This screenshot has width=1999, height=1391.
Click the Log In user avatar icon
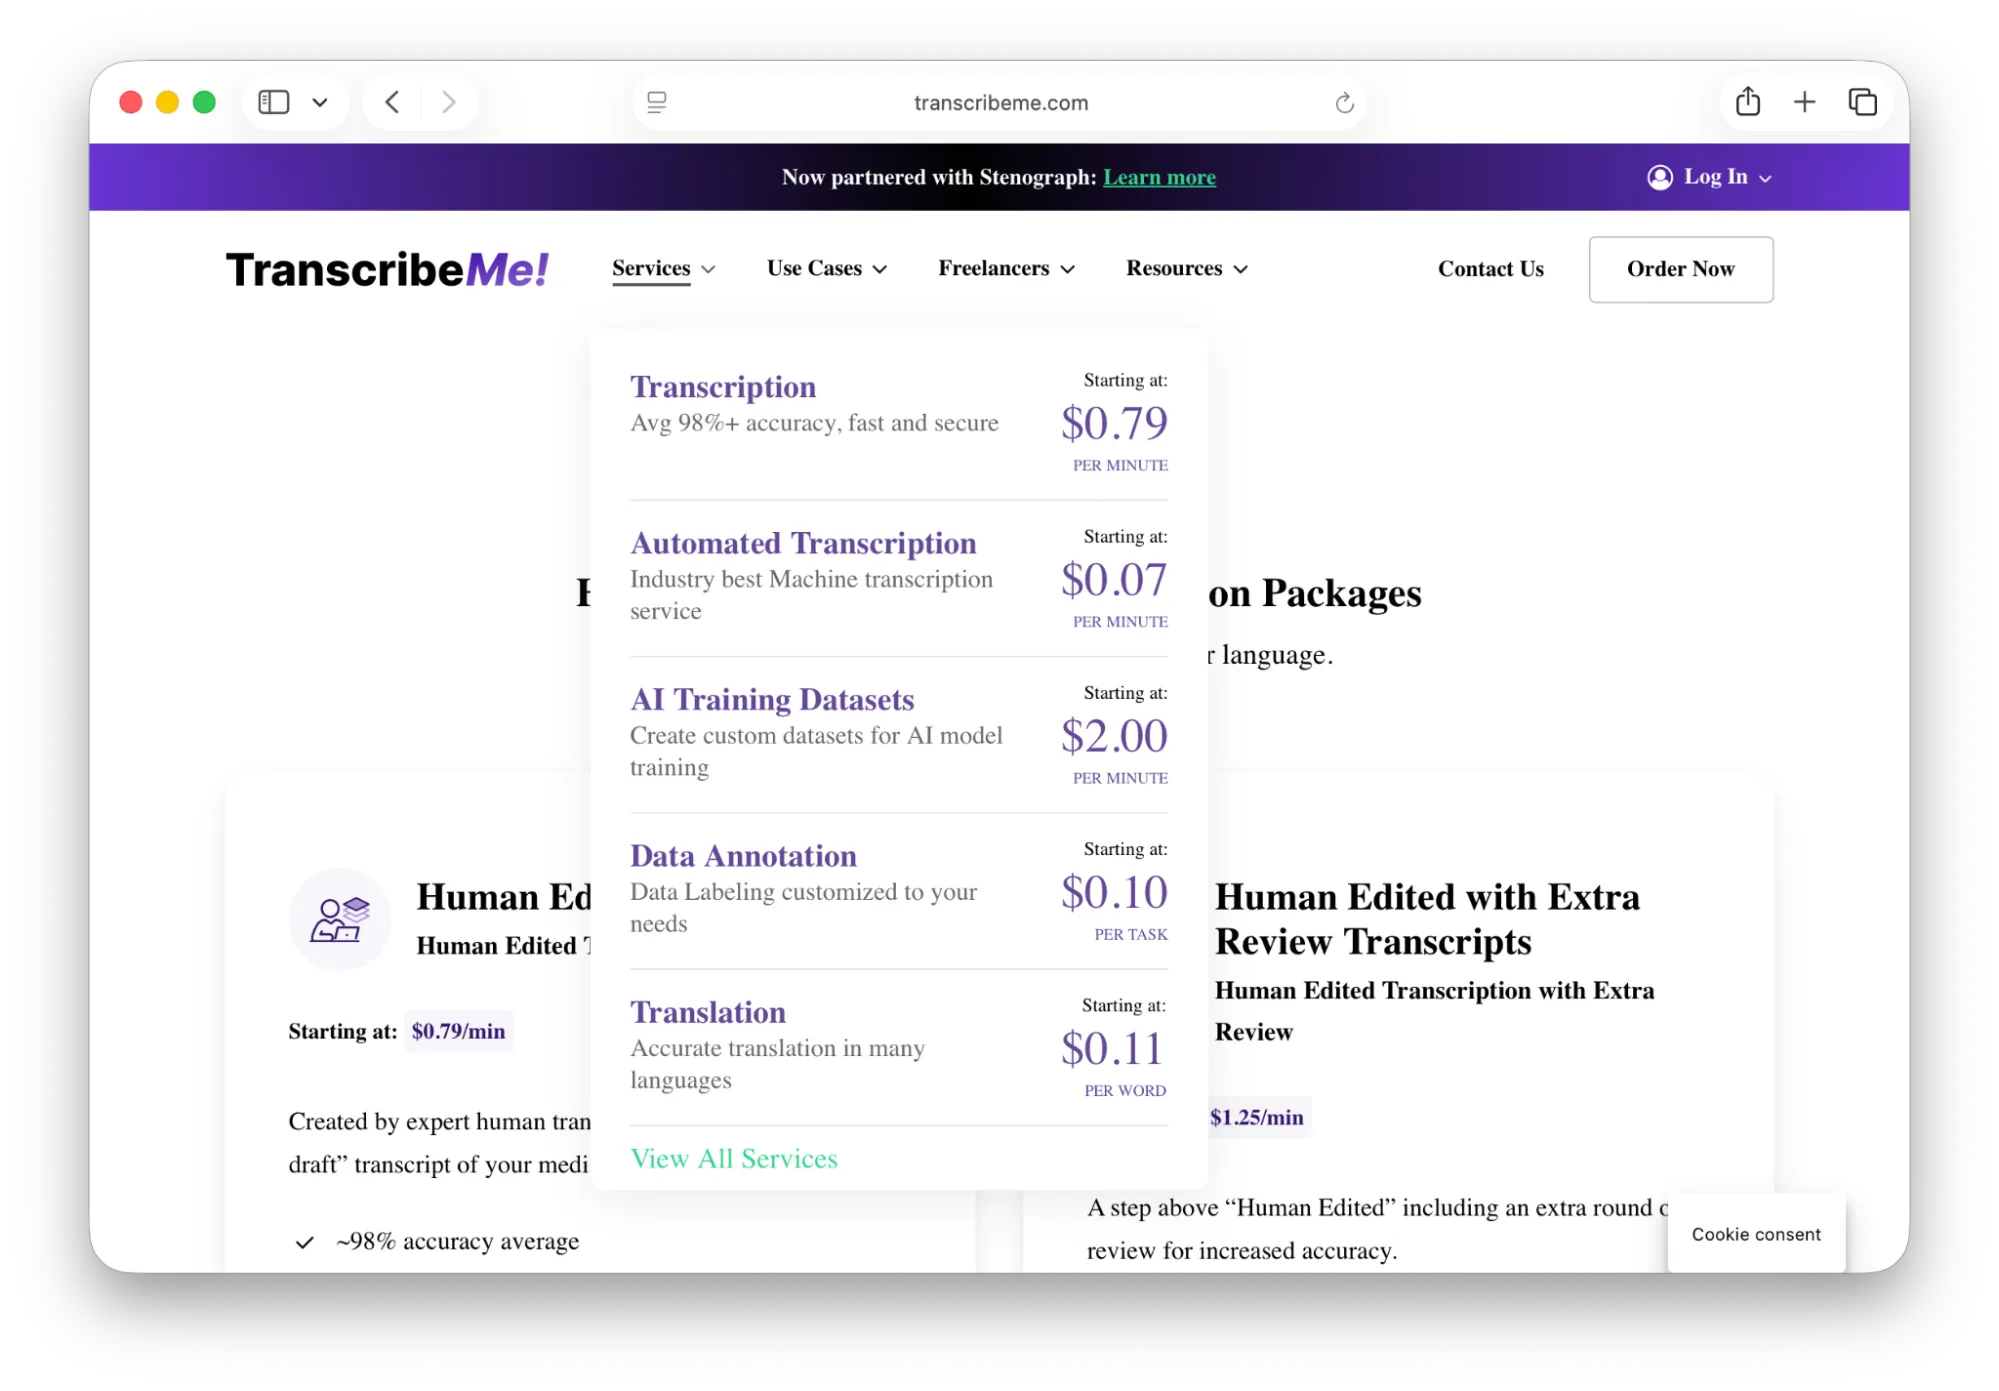pyautogui.click(x=1660, y=177)
